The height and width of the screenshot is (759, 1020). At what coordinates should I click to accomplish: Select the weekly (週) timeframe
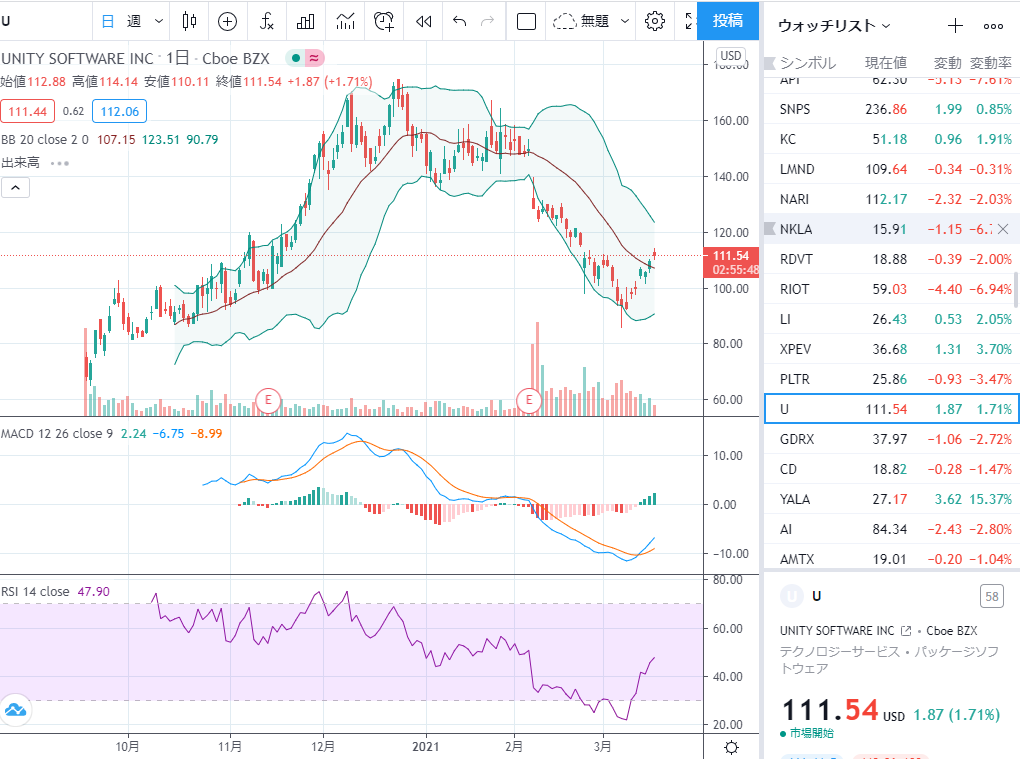click(133, 21)
